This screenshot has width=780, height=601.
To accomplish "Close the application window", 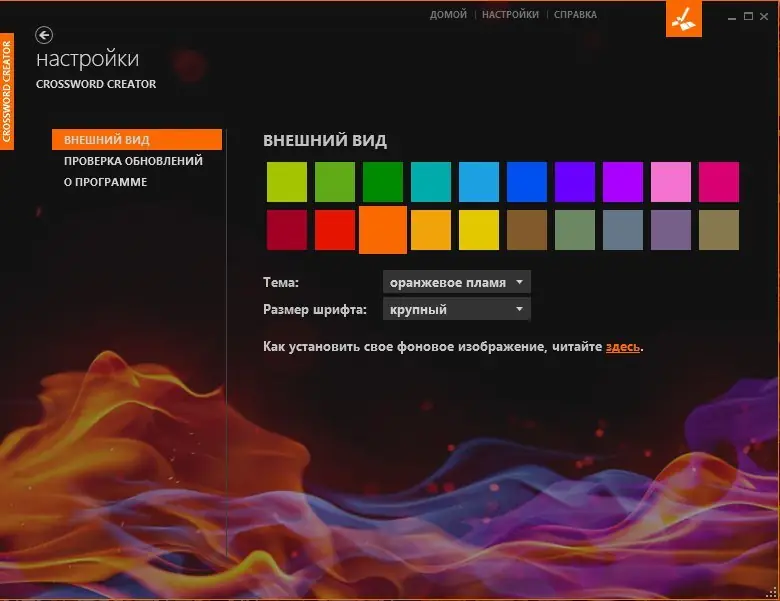I will coord(764,16).
